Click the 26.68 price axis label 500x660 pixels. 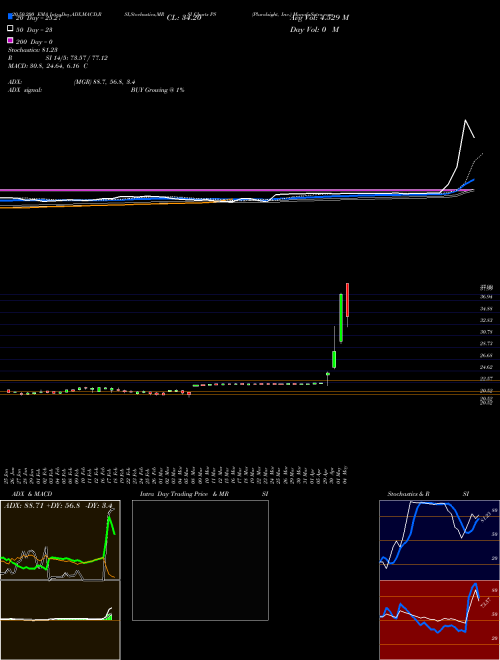tap(487, 355)
